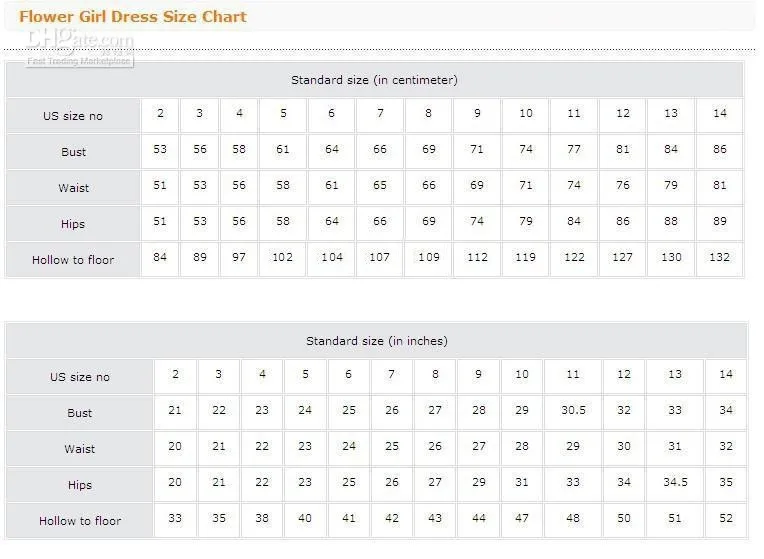Viewport: 764px width, 559px height.
Task: Select the 102 hollow to floor cell
Action: [x=283, y=258]
